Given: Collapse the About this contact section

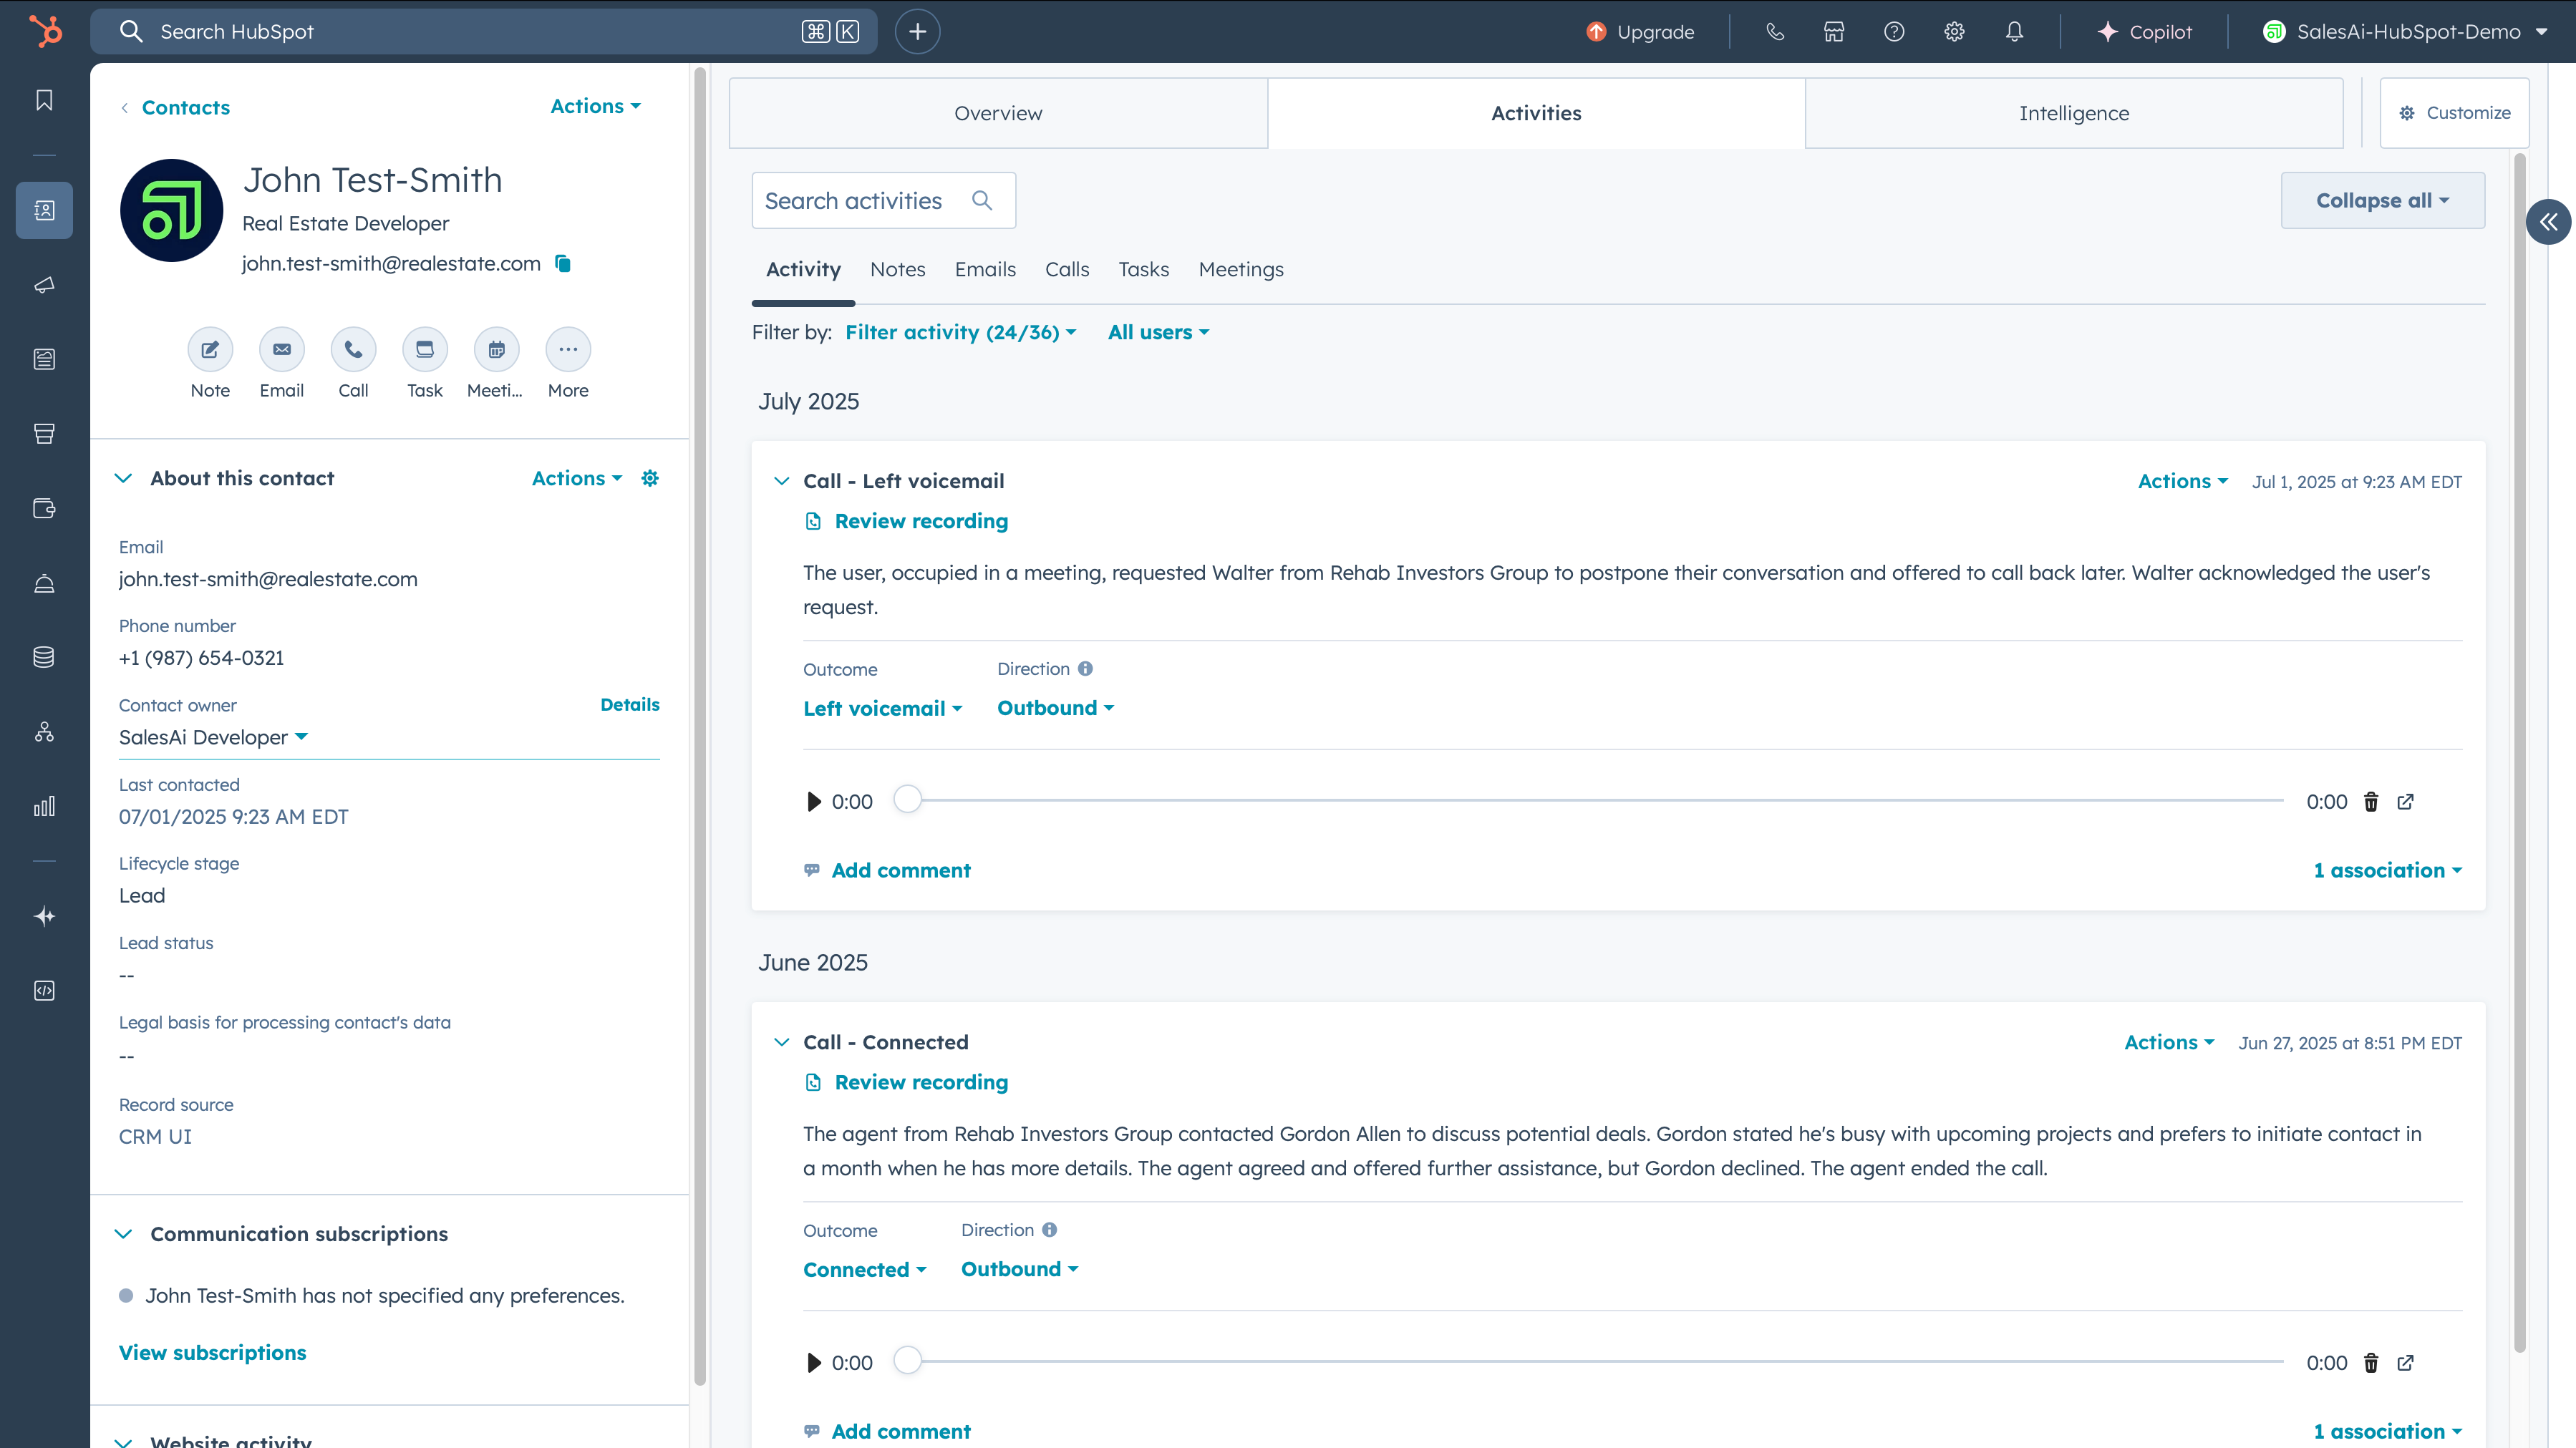Looking at the screenshot, I should pos(123,478).
